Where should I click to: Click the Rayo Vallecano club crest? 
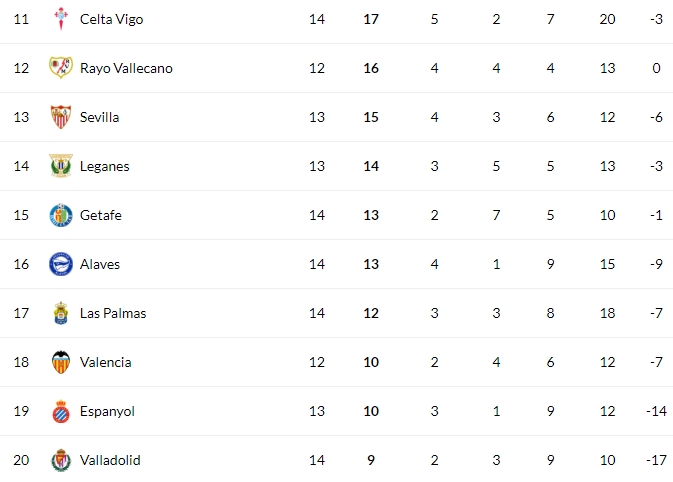point(61,68)
